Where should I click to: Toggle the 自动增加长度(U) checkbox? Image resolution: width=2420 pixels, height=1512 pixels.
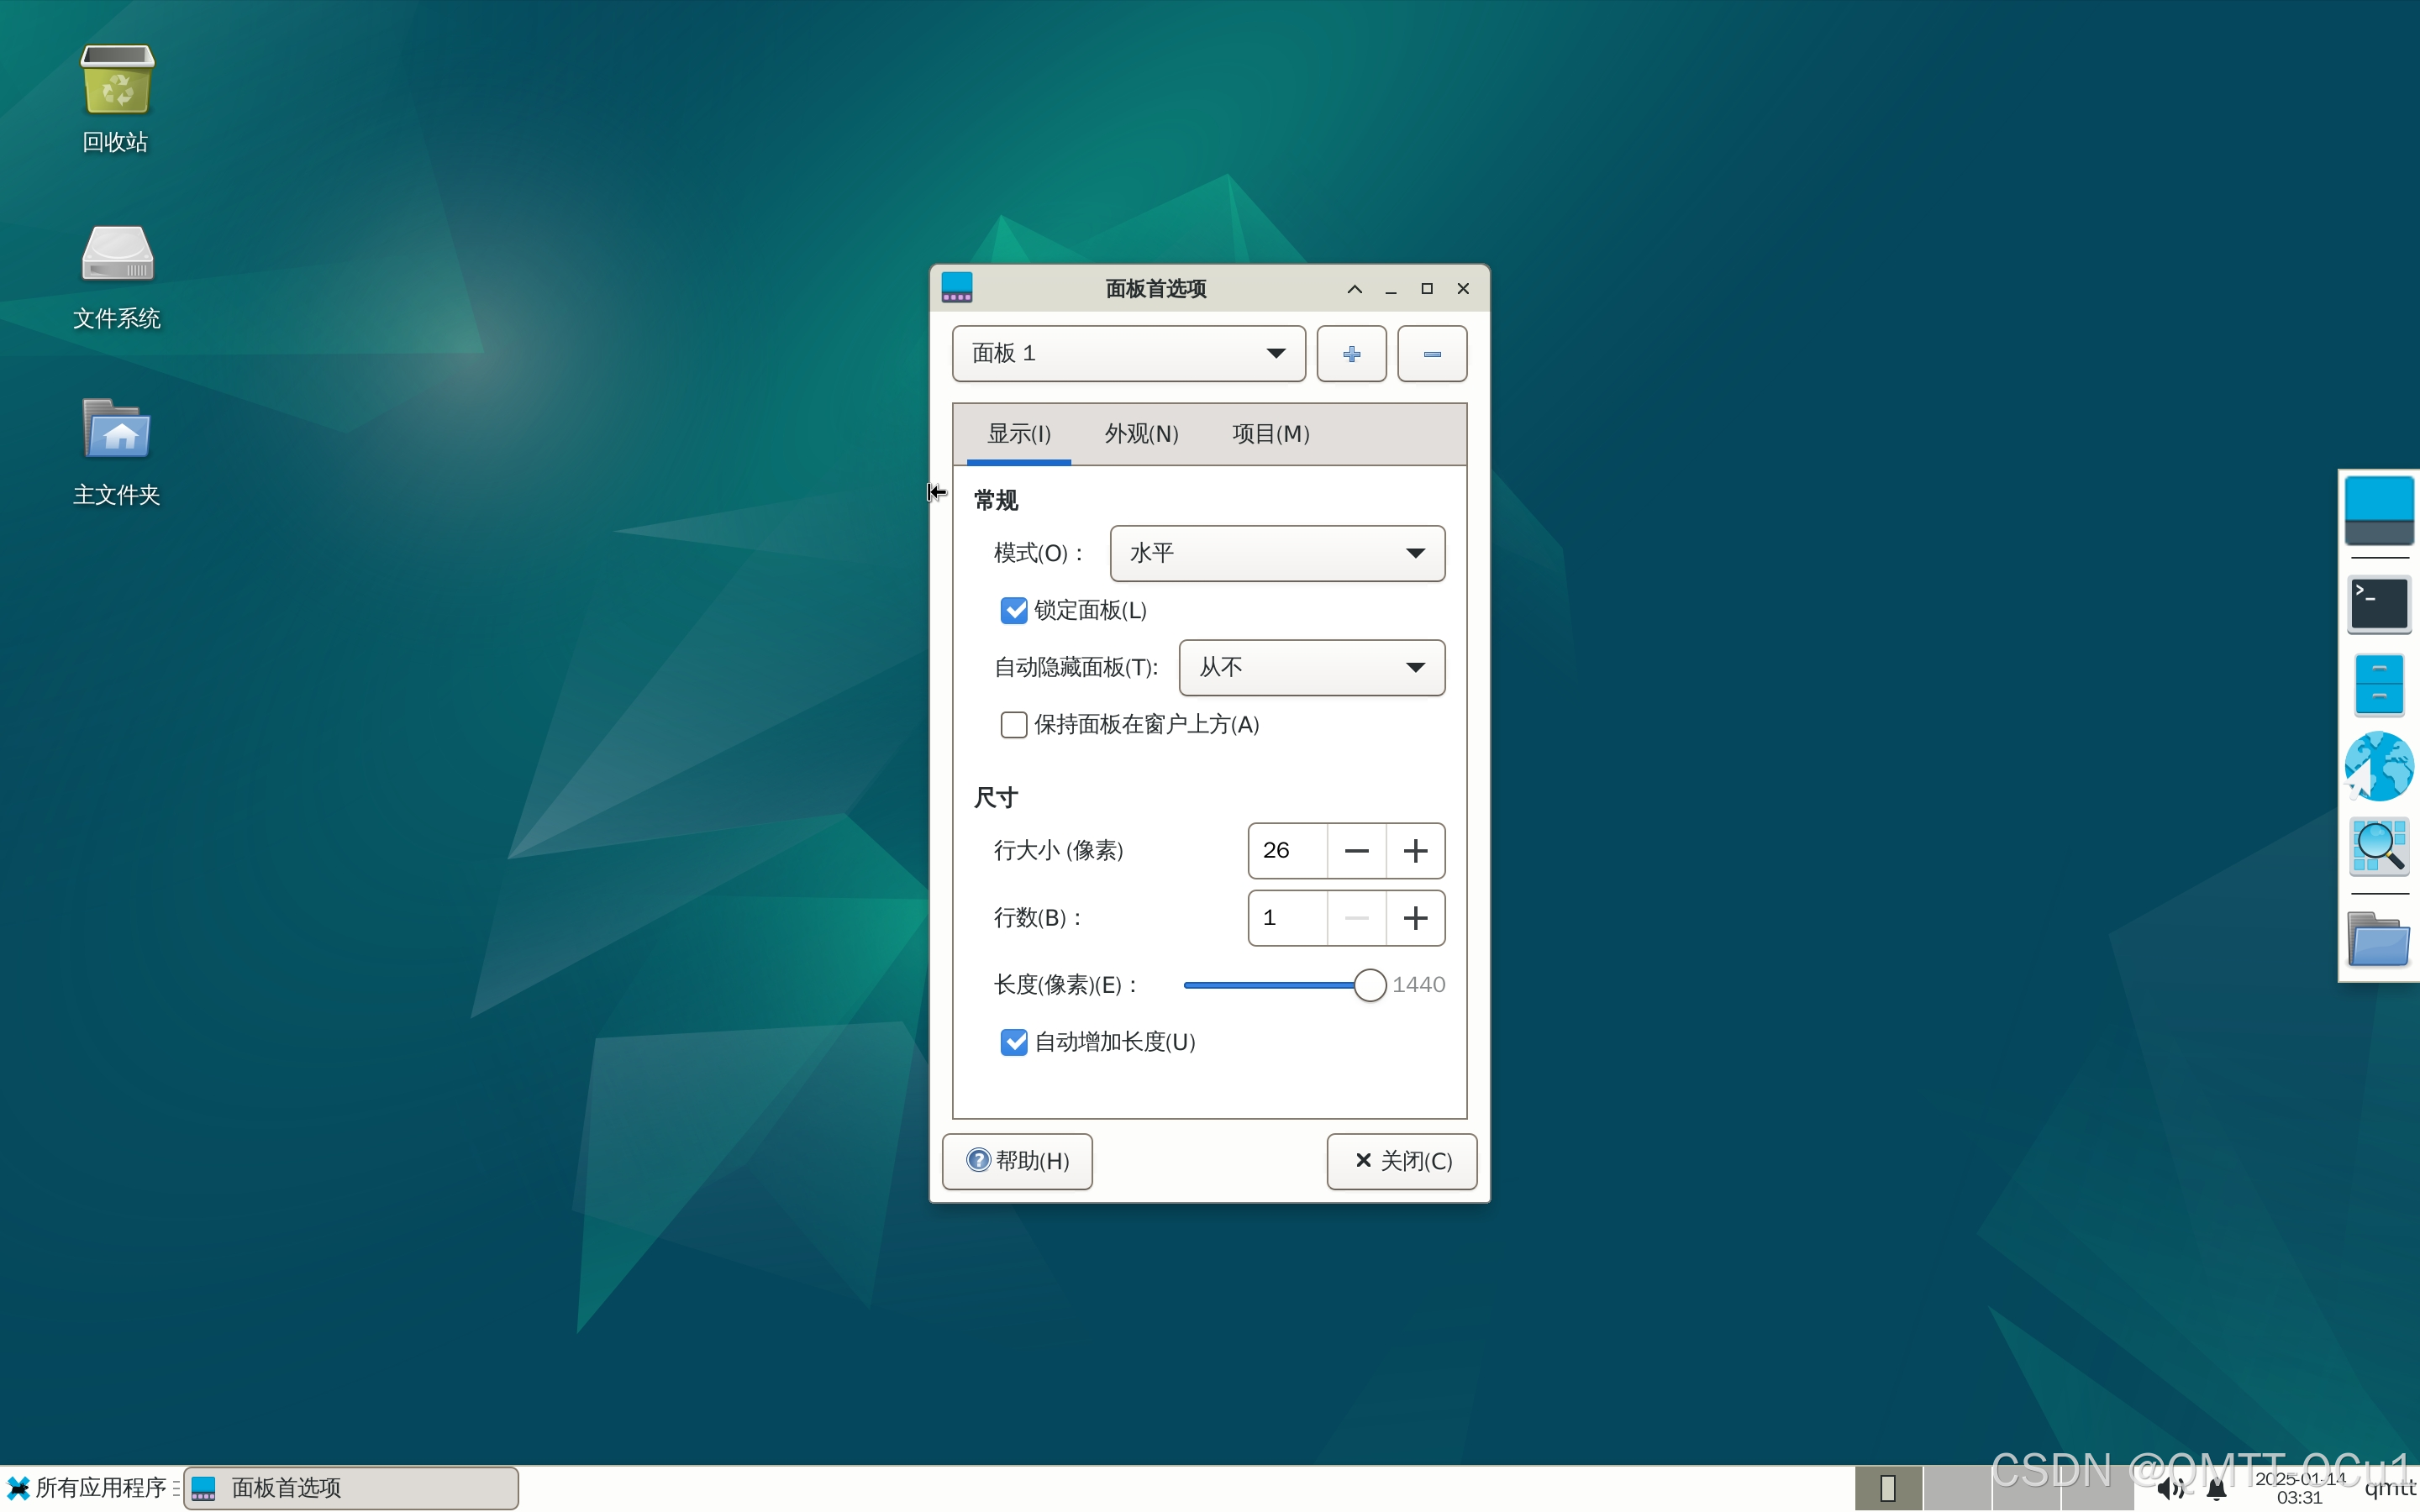1013,1042
